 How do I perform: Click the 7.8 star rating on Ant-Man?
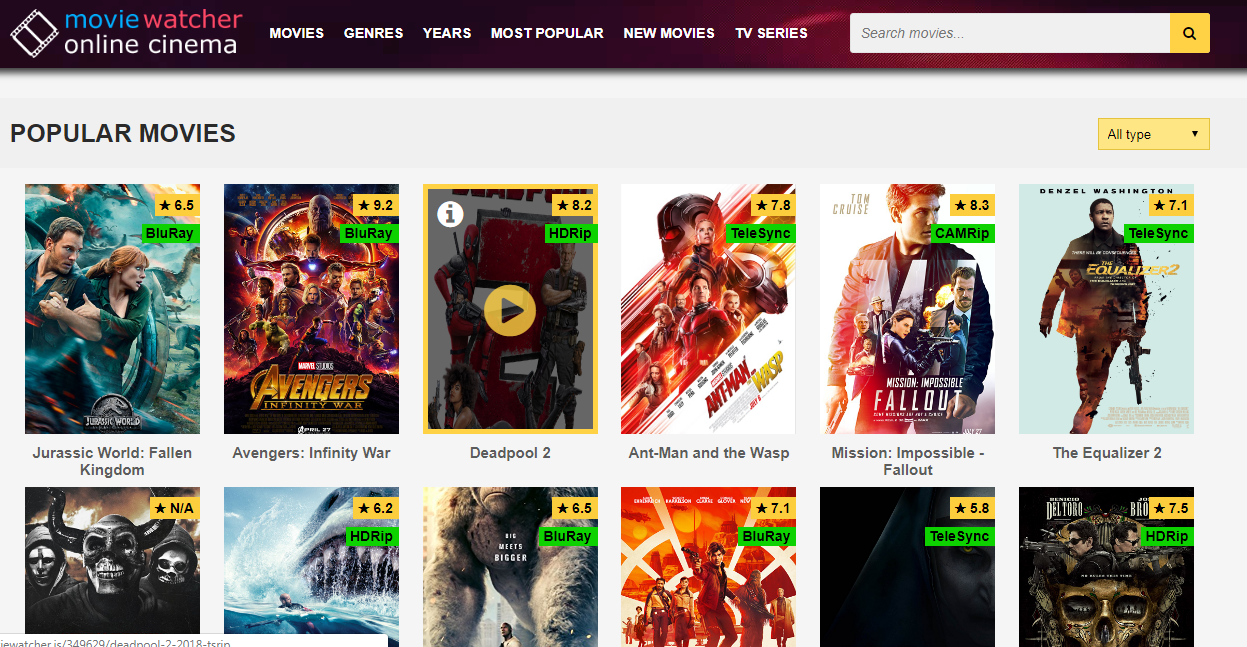[772, 205]
